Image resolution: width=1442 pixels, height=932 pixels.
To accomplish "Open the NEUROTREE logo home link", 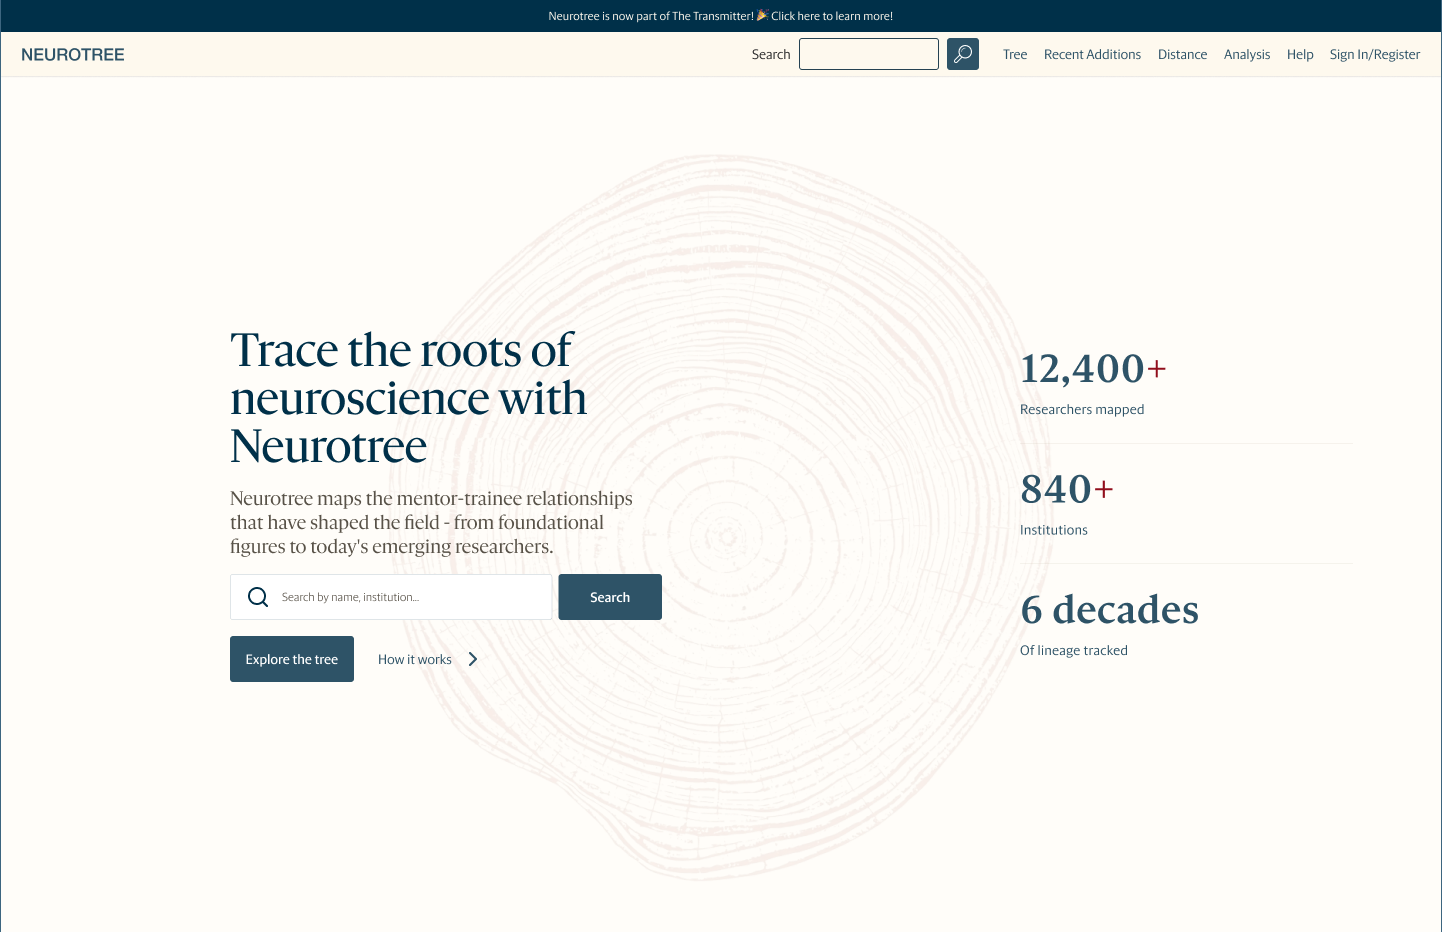I will point(73,55).
